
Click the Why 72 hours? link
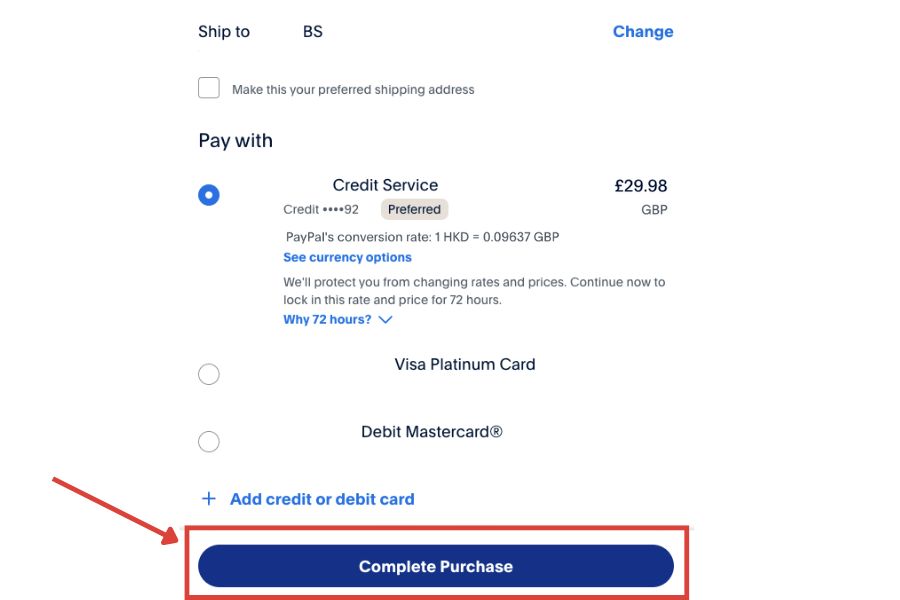pyautogui.click(x=327, y=320)
